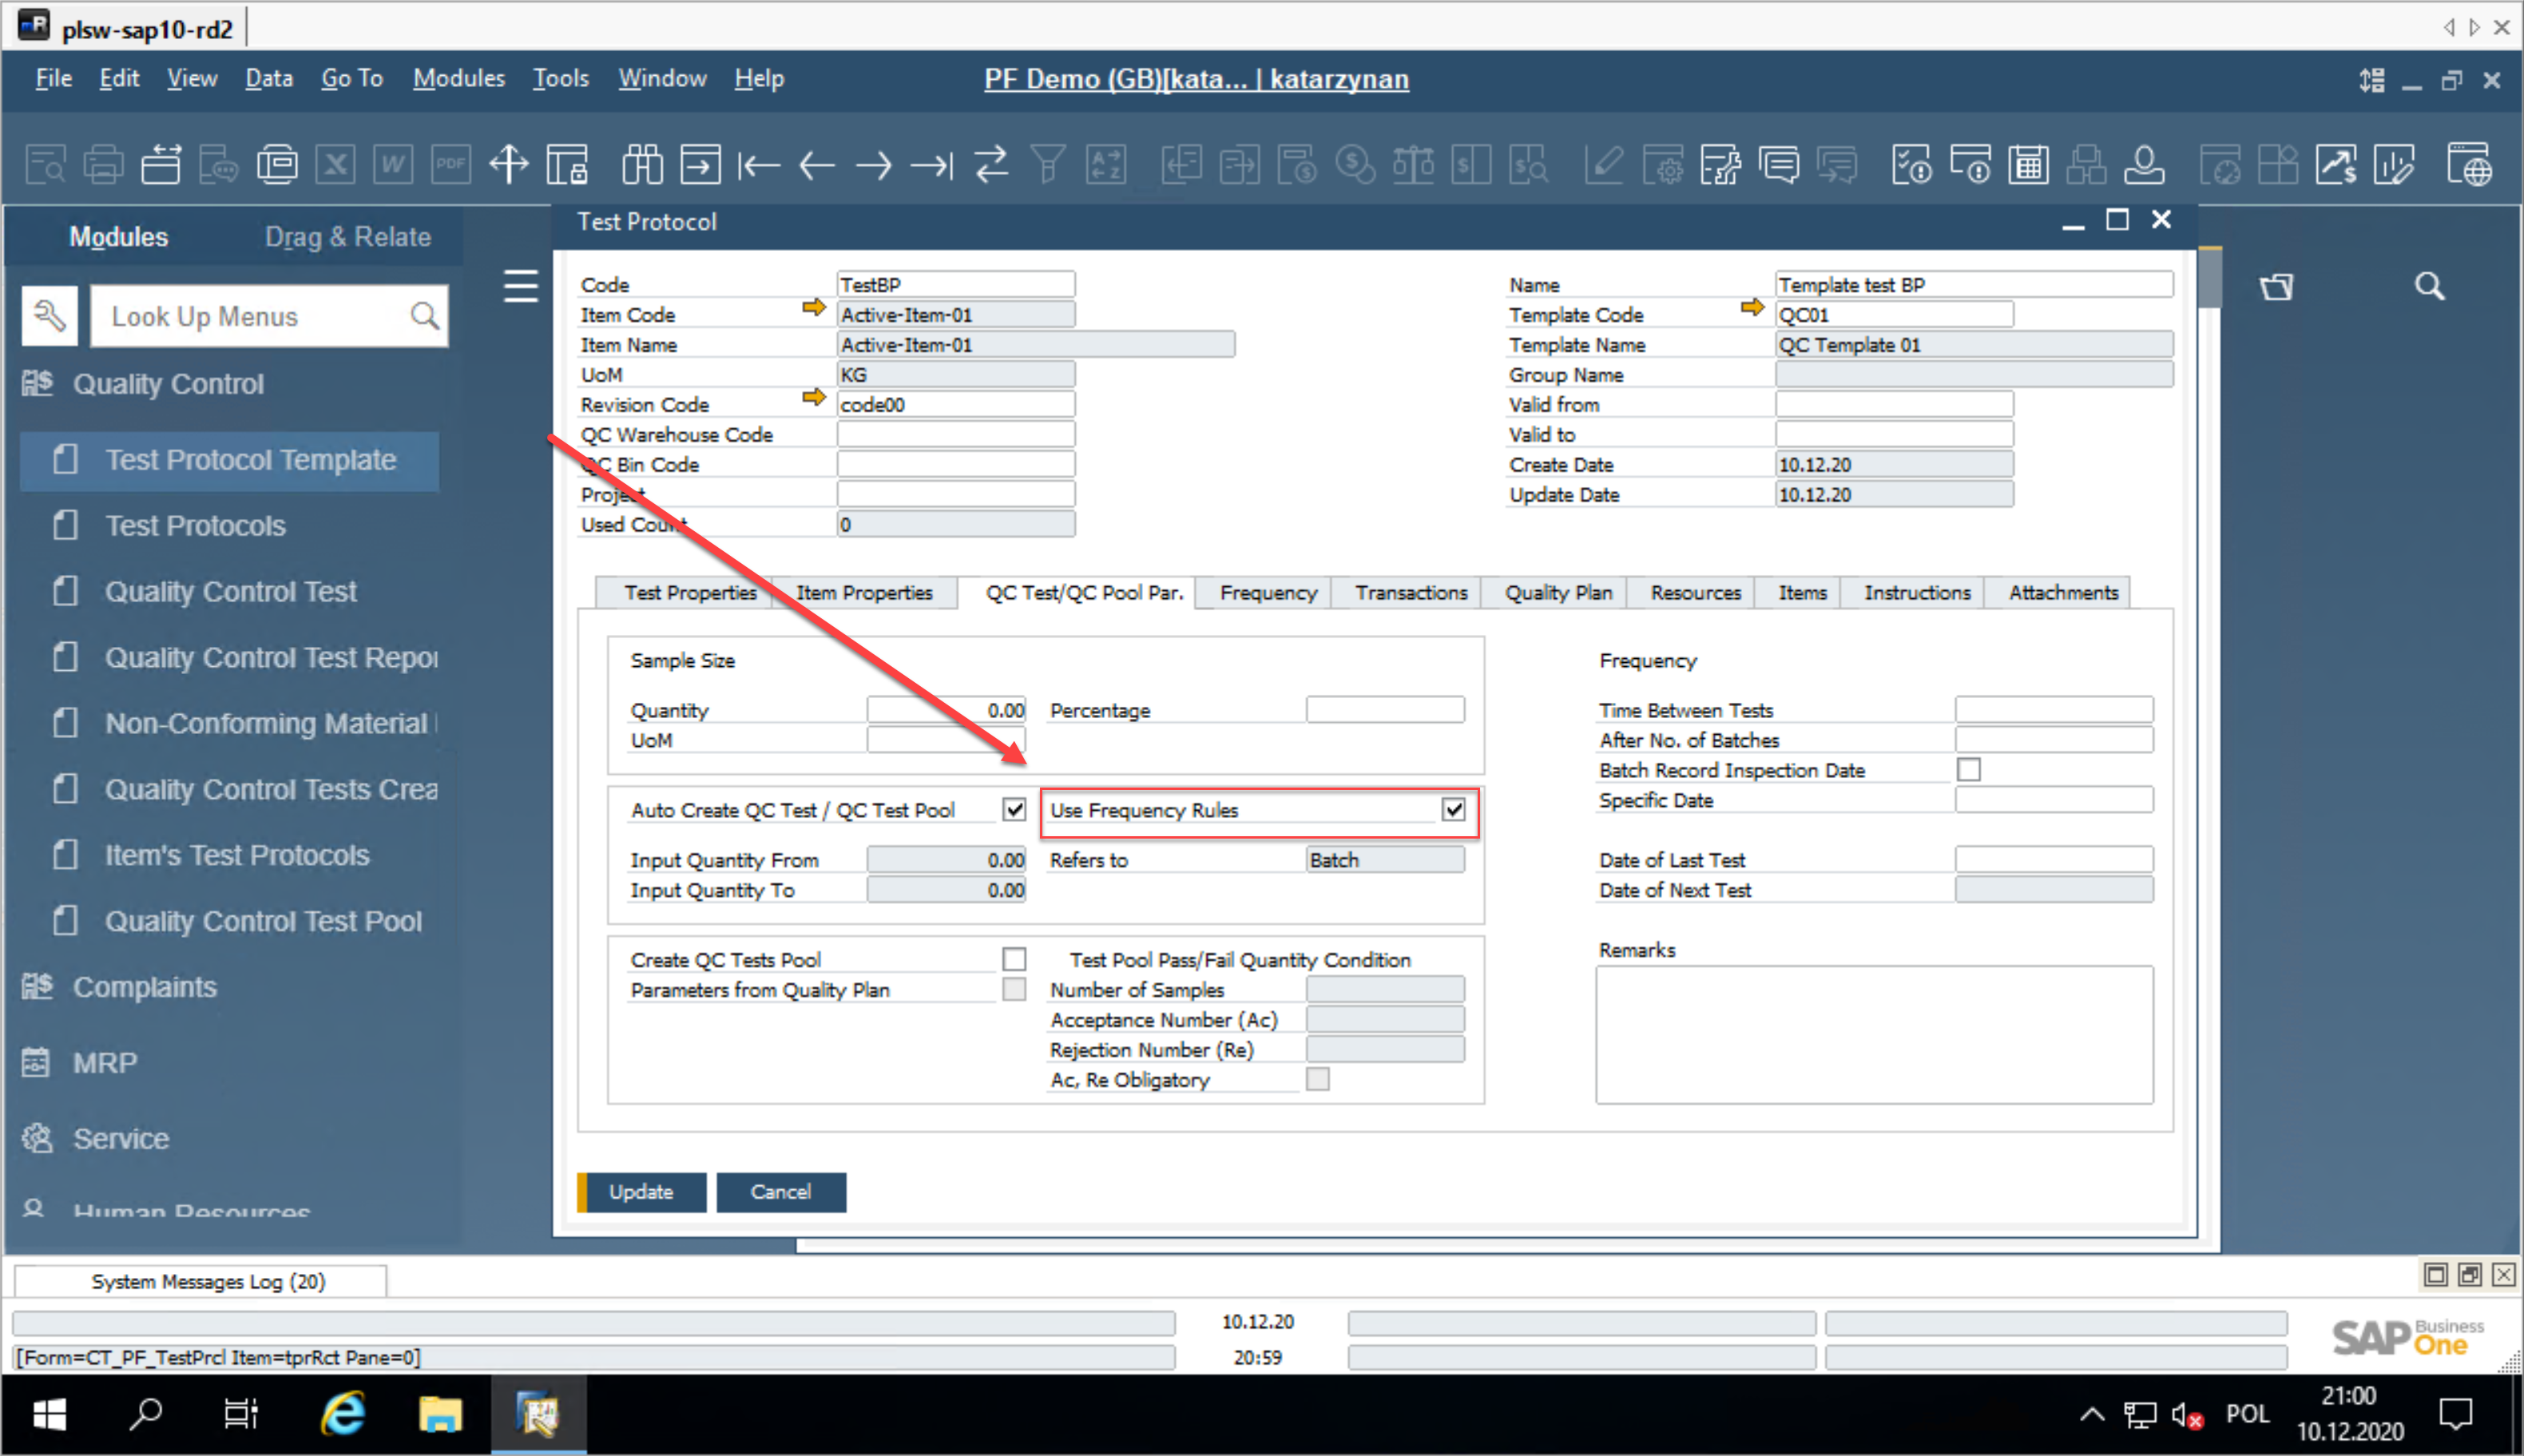Open the Modules menu in menu bar
This screenshot has width=2524, height=1456.
pos(458,78)
